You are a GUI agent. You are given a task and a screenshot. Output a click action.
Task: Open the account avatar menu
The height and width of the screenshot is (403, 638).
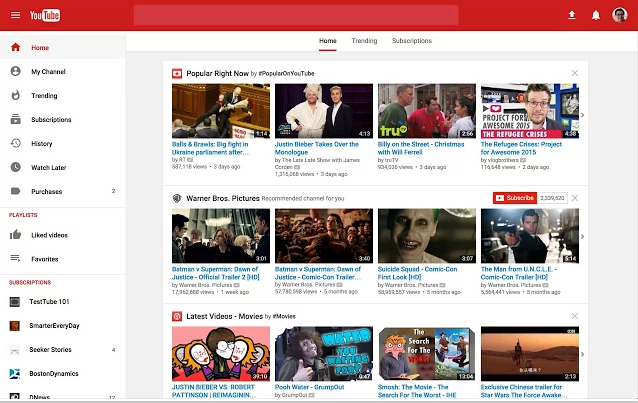point(620,15)
